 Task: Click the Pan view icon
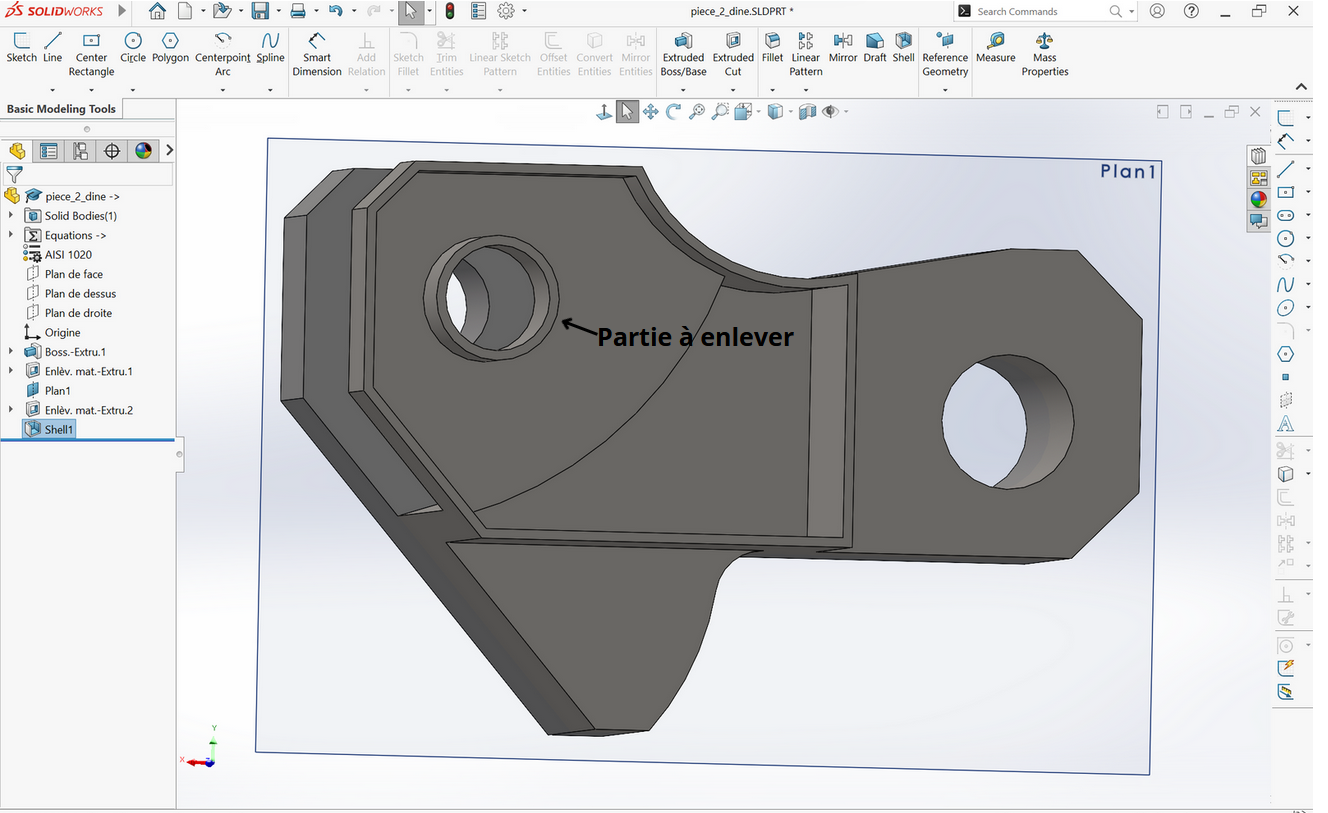click(650, 112)
